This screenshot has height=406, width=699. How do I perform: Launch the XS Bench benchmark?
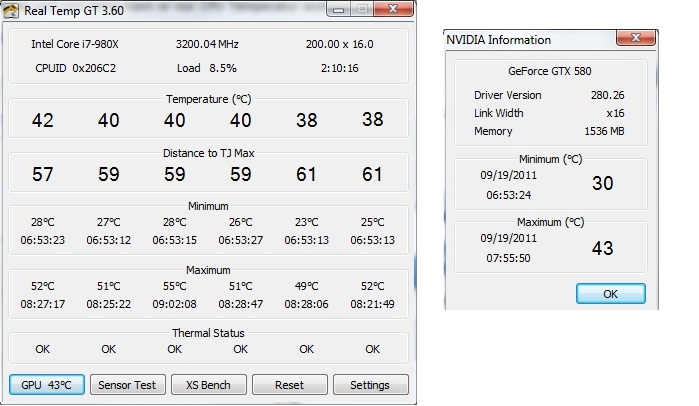tap(209, 385)
